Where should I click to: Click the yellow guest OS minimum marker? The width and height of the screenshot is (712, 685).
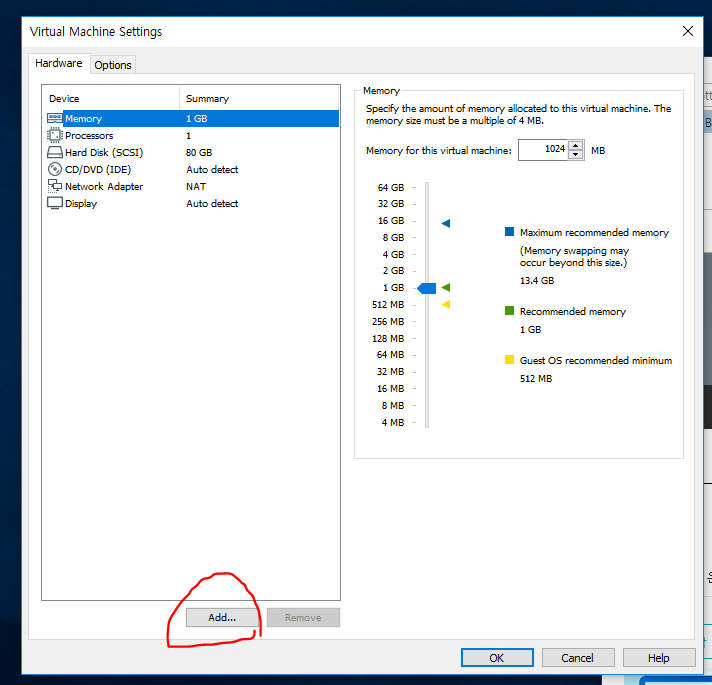(446, 305)
